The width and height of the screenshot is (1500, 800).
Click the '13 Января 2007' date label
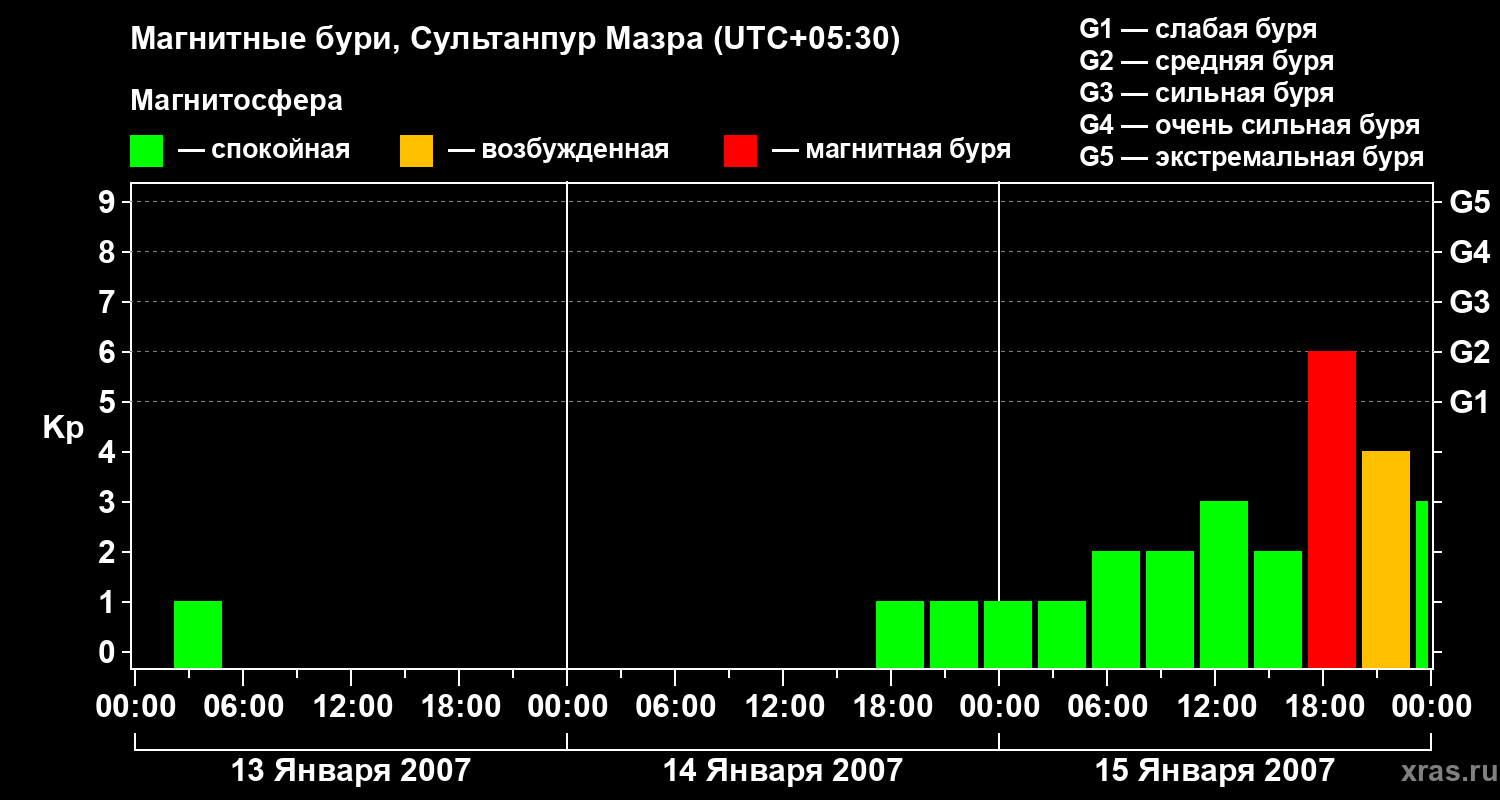(x=351, y=771)
